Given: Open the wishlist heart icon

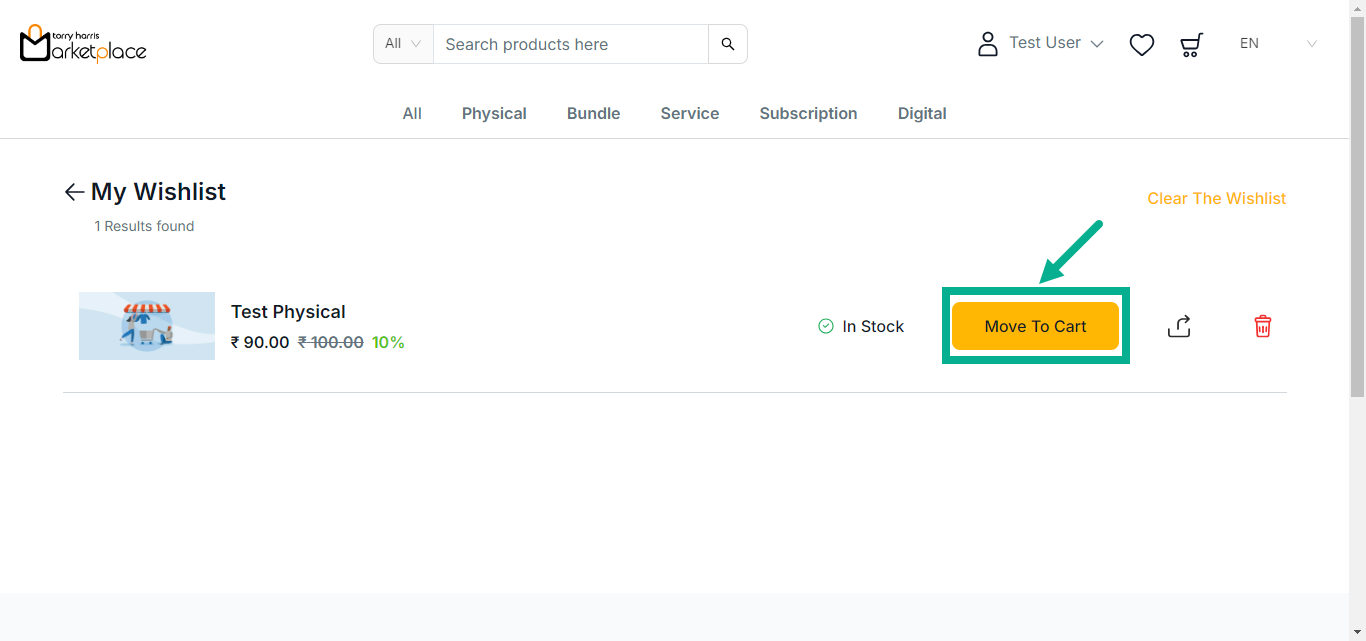Looking at the screenshot, I should click(x=1141, y=44).
